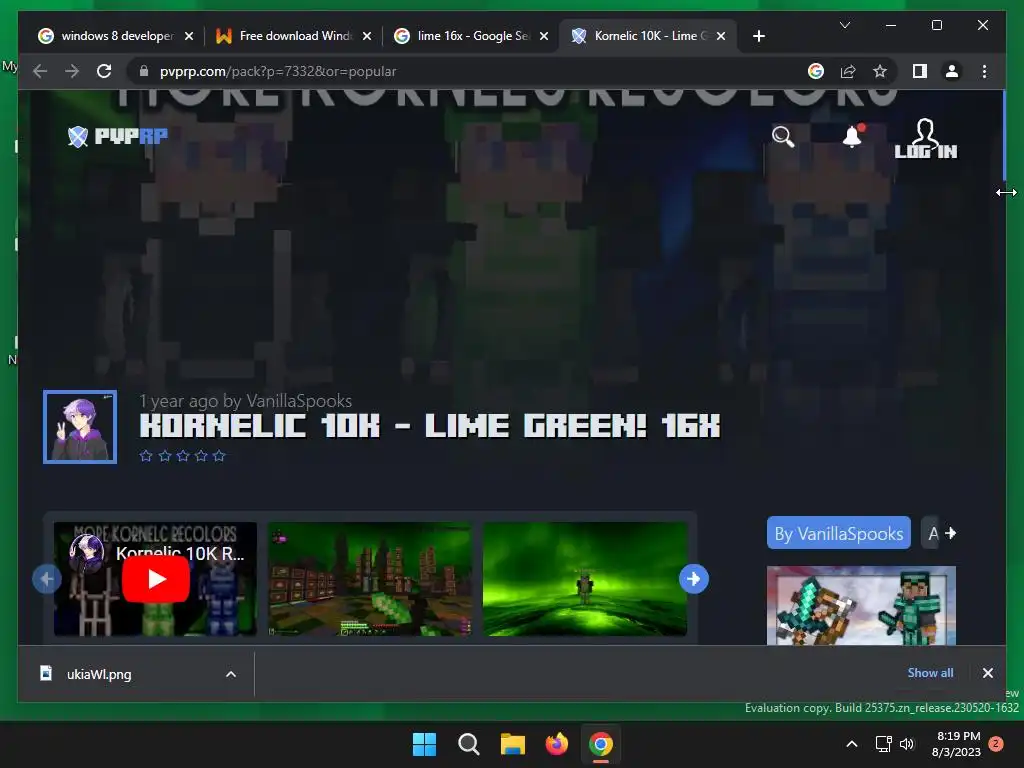Select the By VanillaSpooks tab
The image size is (1024, 768).
(839, 533)
